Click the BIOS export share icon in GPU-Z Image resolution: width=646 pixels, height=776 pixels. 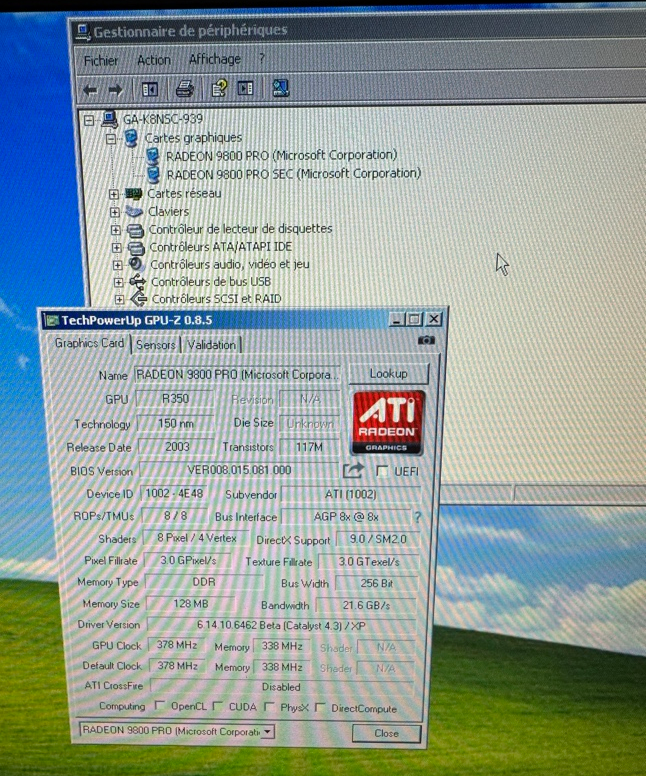pos(353,470)
